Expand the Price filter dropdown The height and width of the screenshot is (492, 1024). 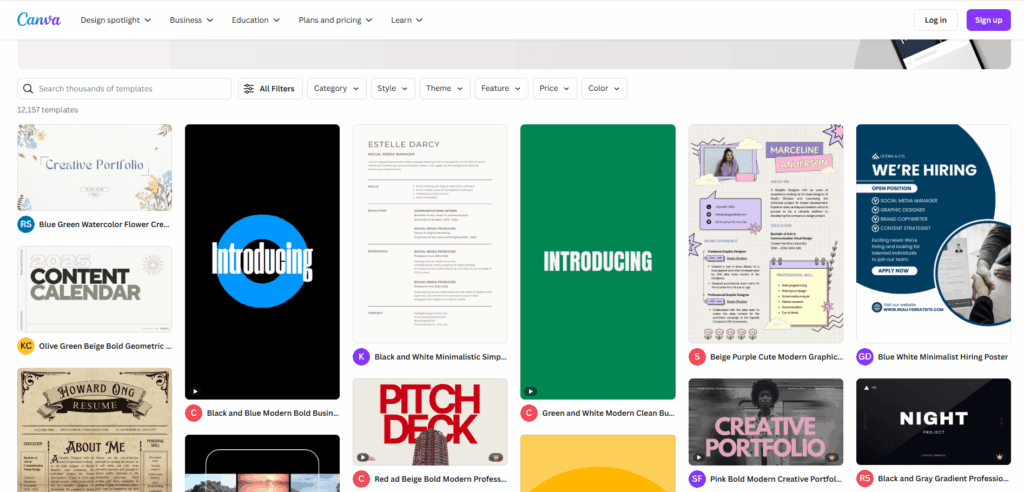(555, 89)
